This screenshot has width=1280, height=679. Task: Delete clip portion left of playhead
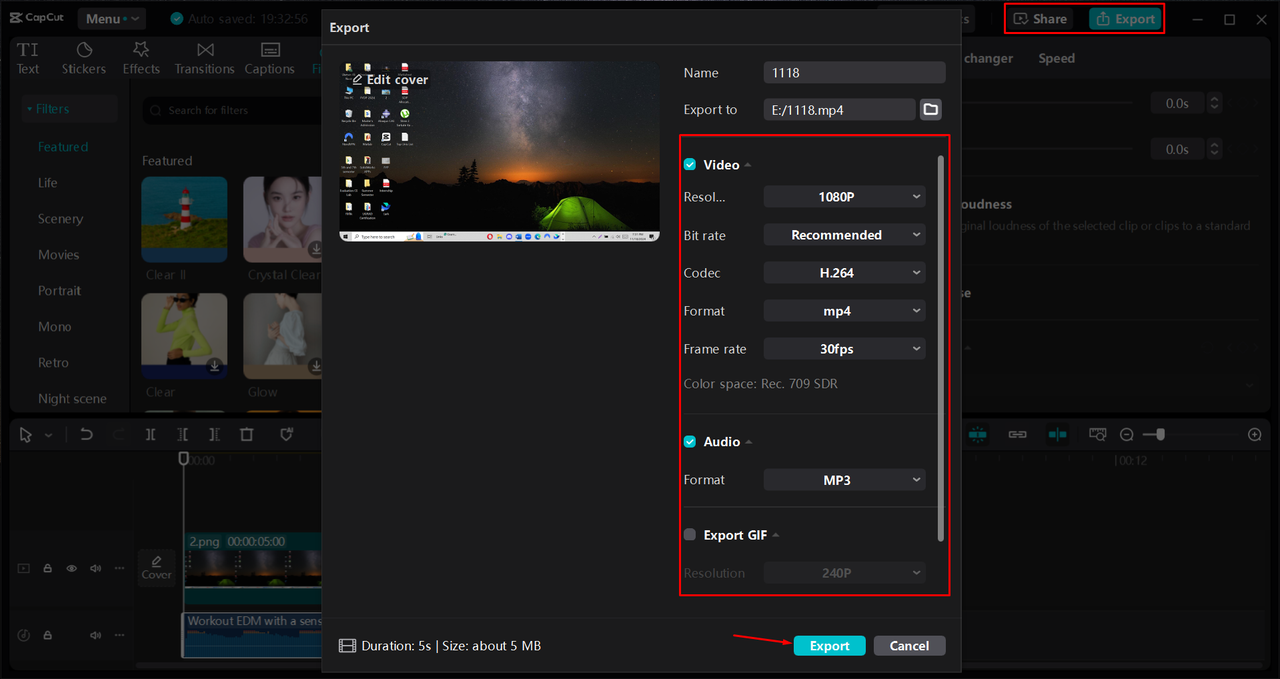(x=182, y=435)
